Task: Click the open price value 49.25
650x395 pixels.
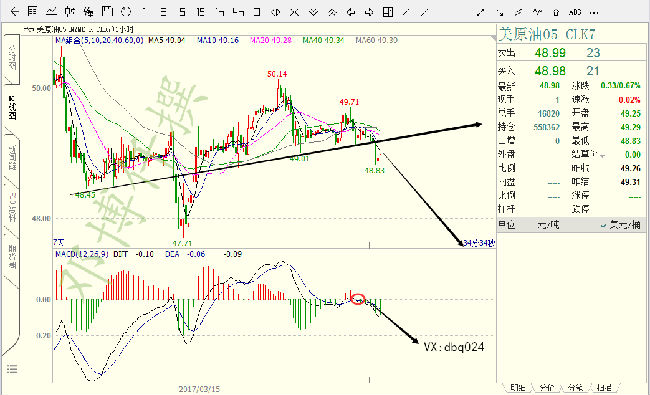Action: 631,114
